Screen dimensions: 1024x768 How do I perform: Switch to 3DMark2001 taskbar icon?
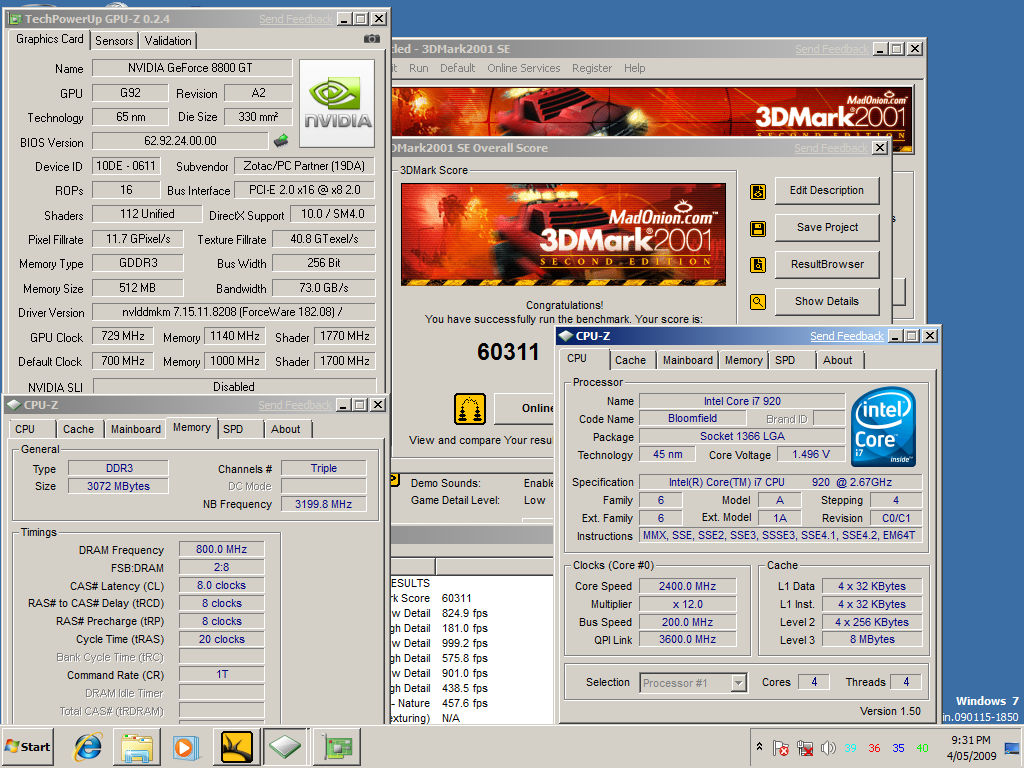click(237, 746)
